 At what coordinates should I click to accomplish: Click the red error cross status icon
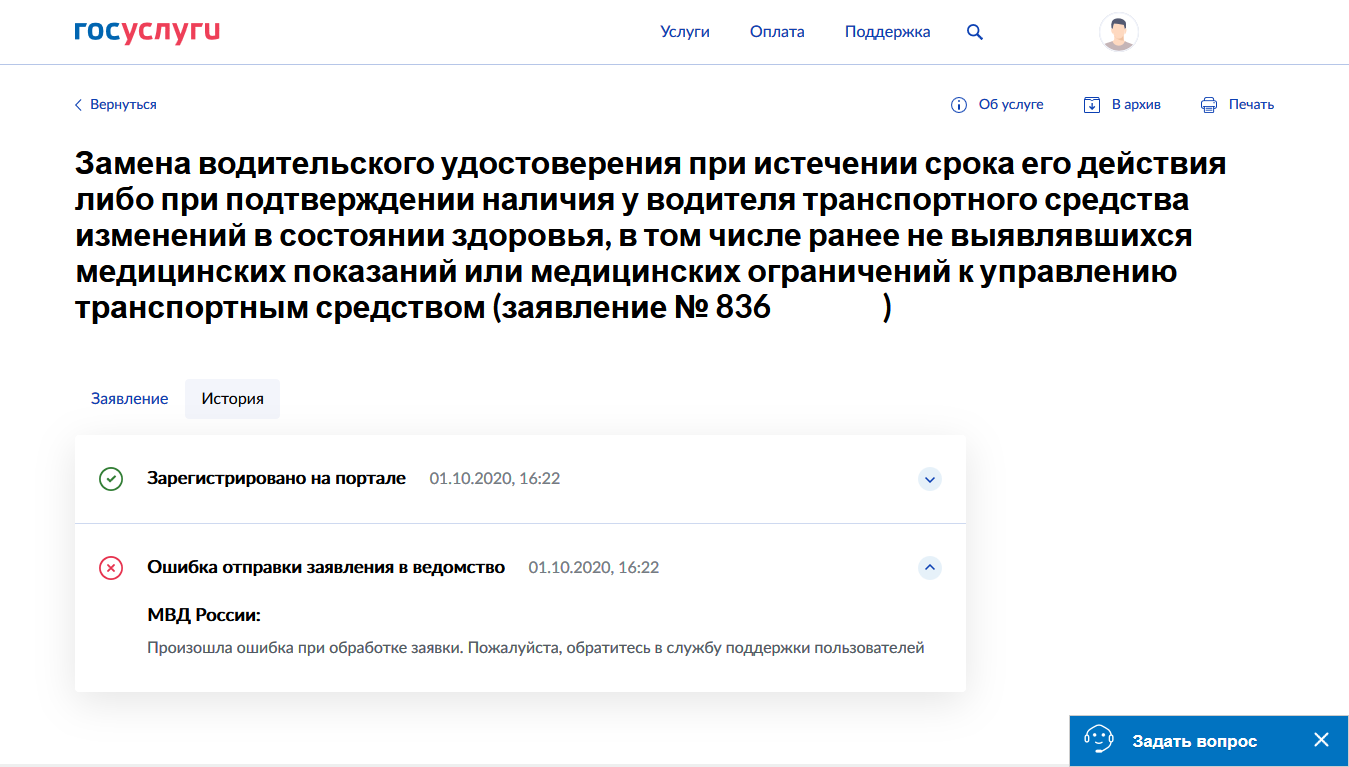coord(111,568)
